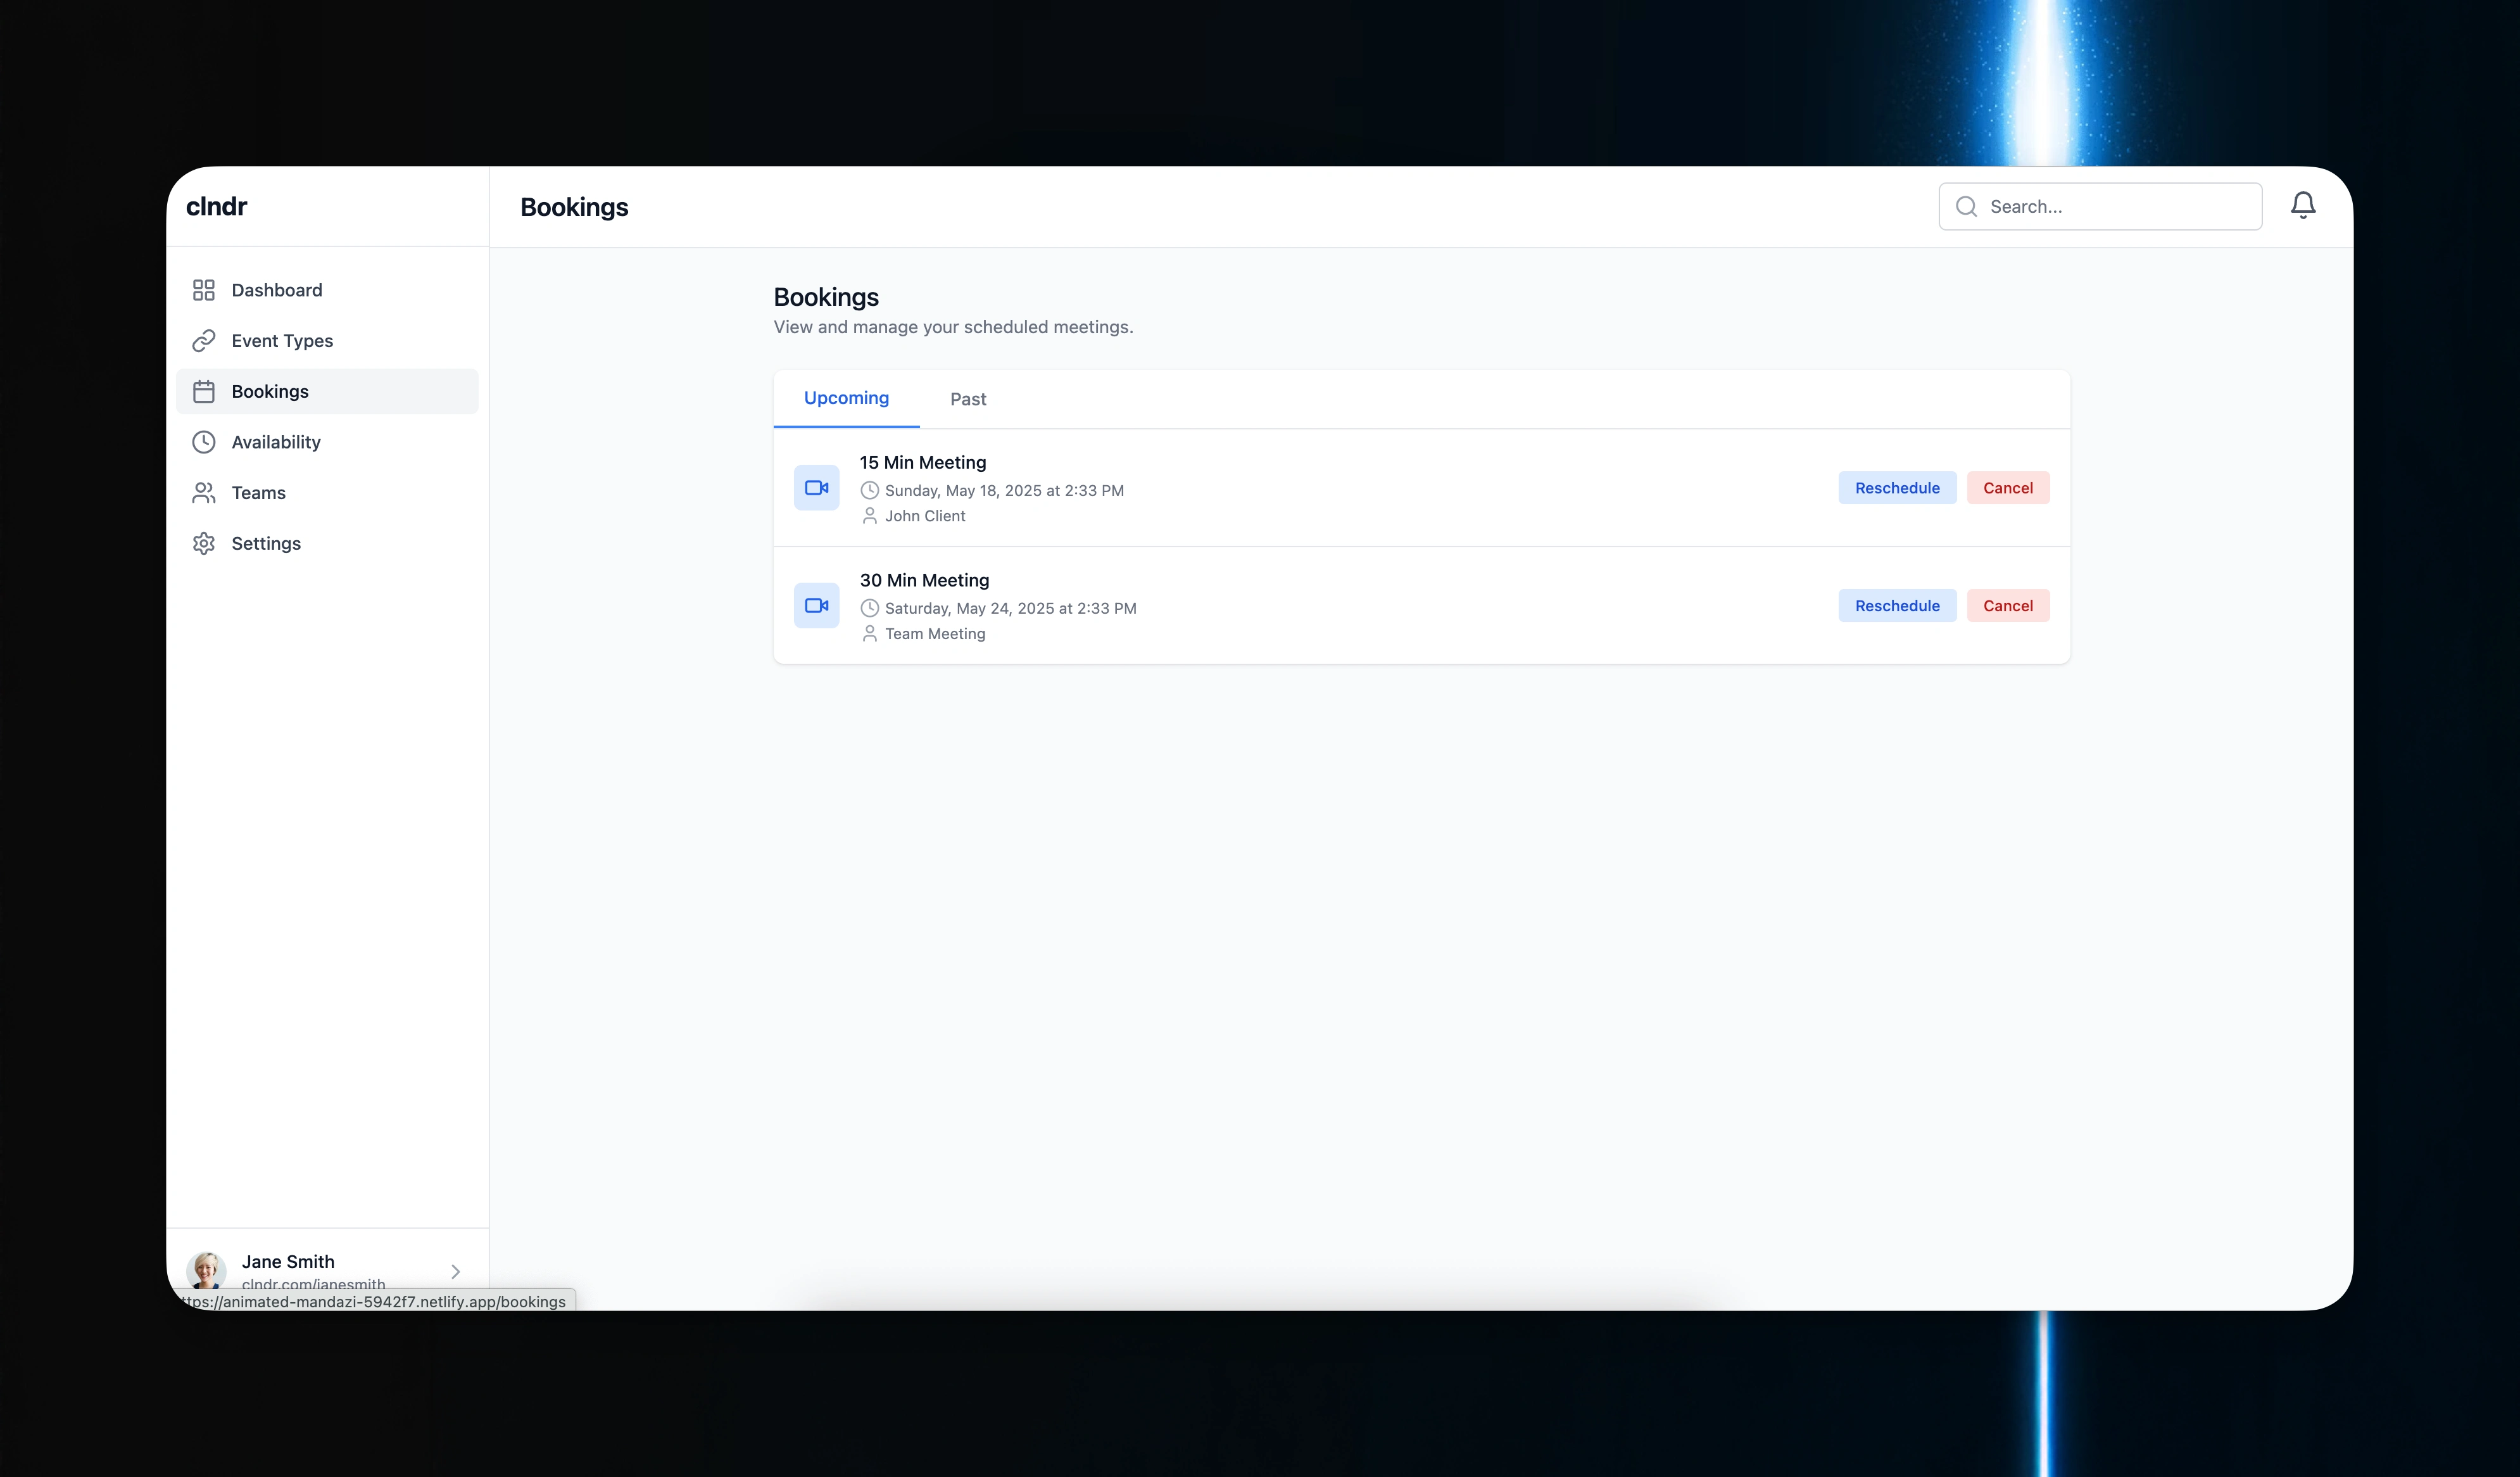Click Jane Smith's avatar photo
The width and height of the screenshot is (2520, 1477).
click(x=206, y=1271)
